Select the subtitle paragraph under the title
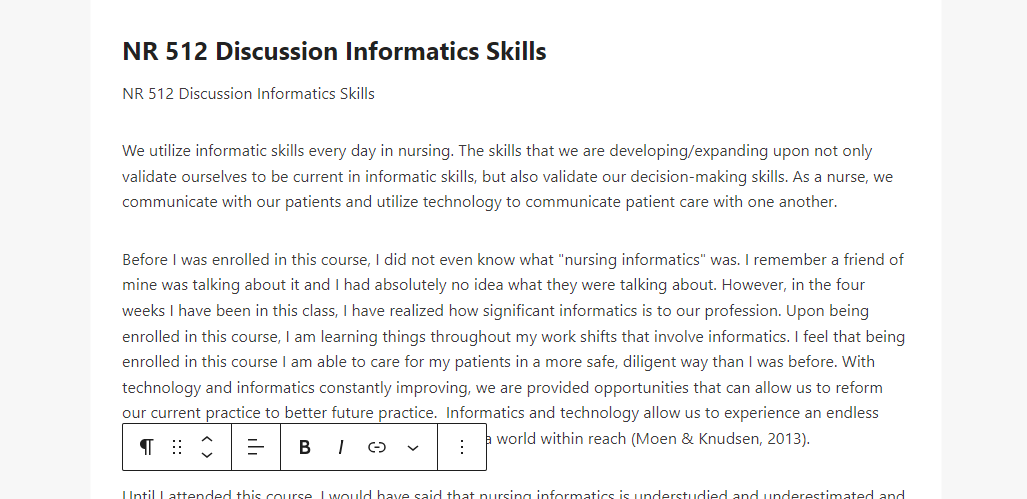 coord(248,94)
